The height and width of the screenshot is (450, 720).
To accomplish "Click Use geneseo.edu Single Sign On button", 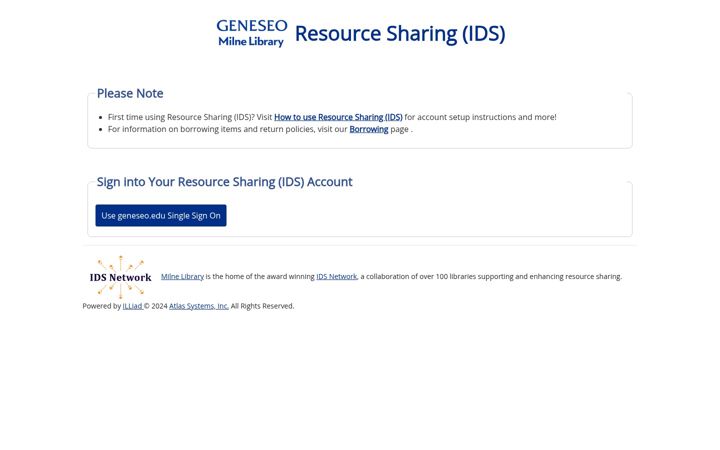I will [161, 215].
